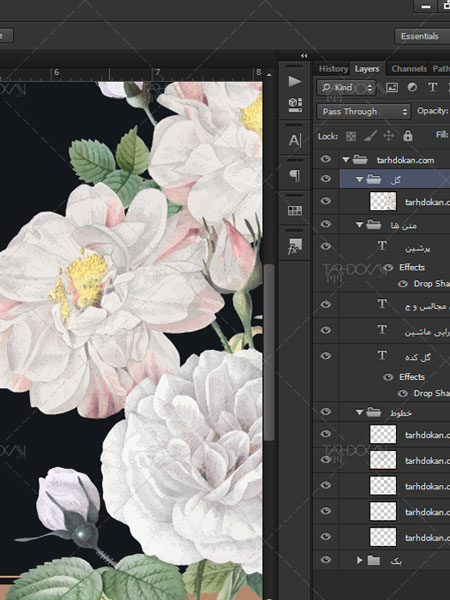The width and height of the screenshot is (450, 600).
Task: Toggle Drop Shadow visibility under پرشین layer
Action: [x=403, y=284]
